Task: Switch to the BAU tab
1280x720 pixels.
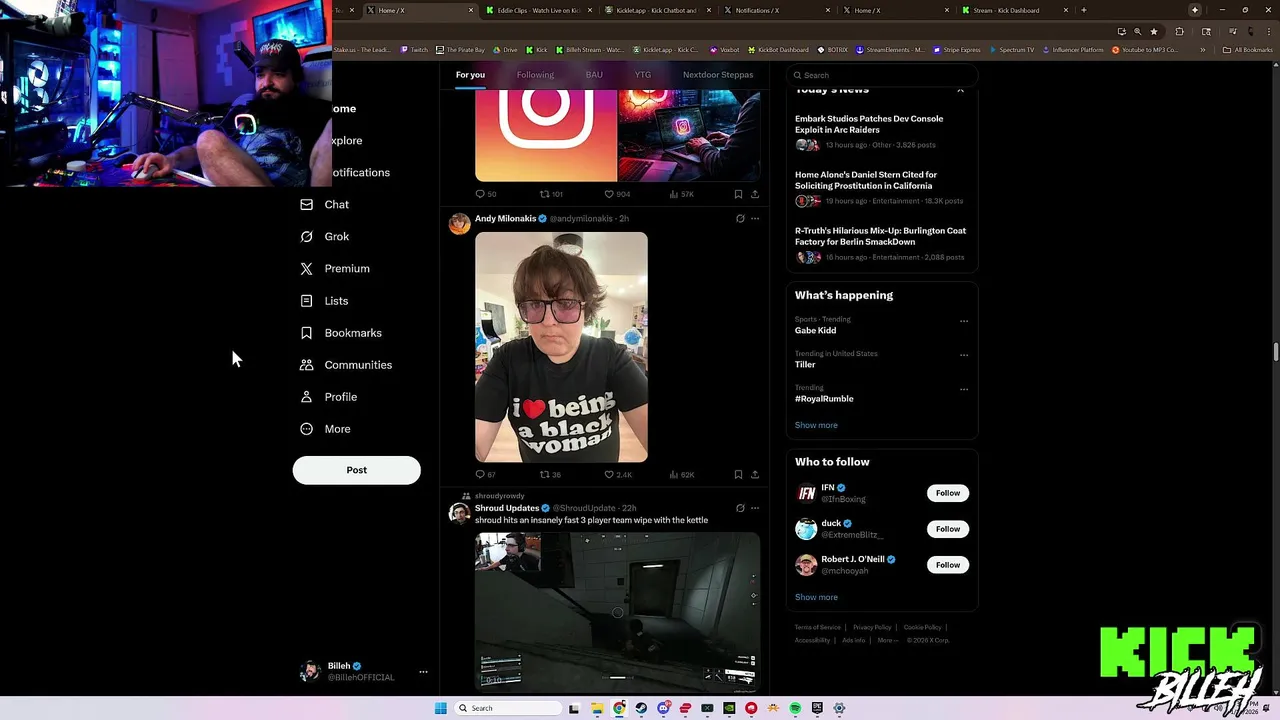Action: [594, 75]
